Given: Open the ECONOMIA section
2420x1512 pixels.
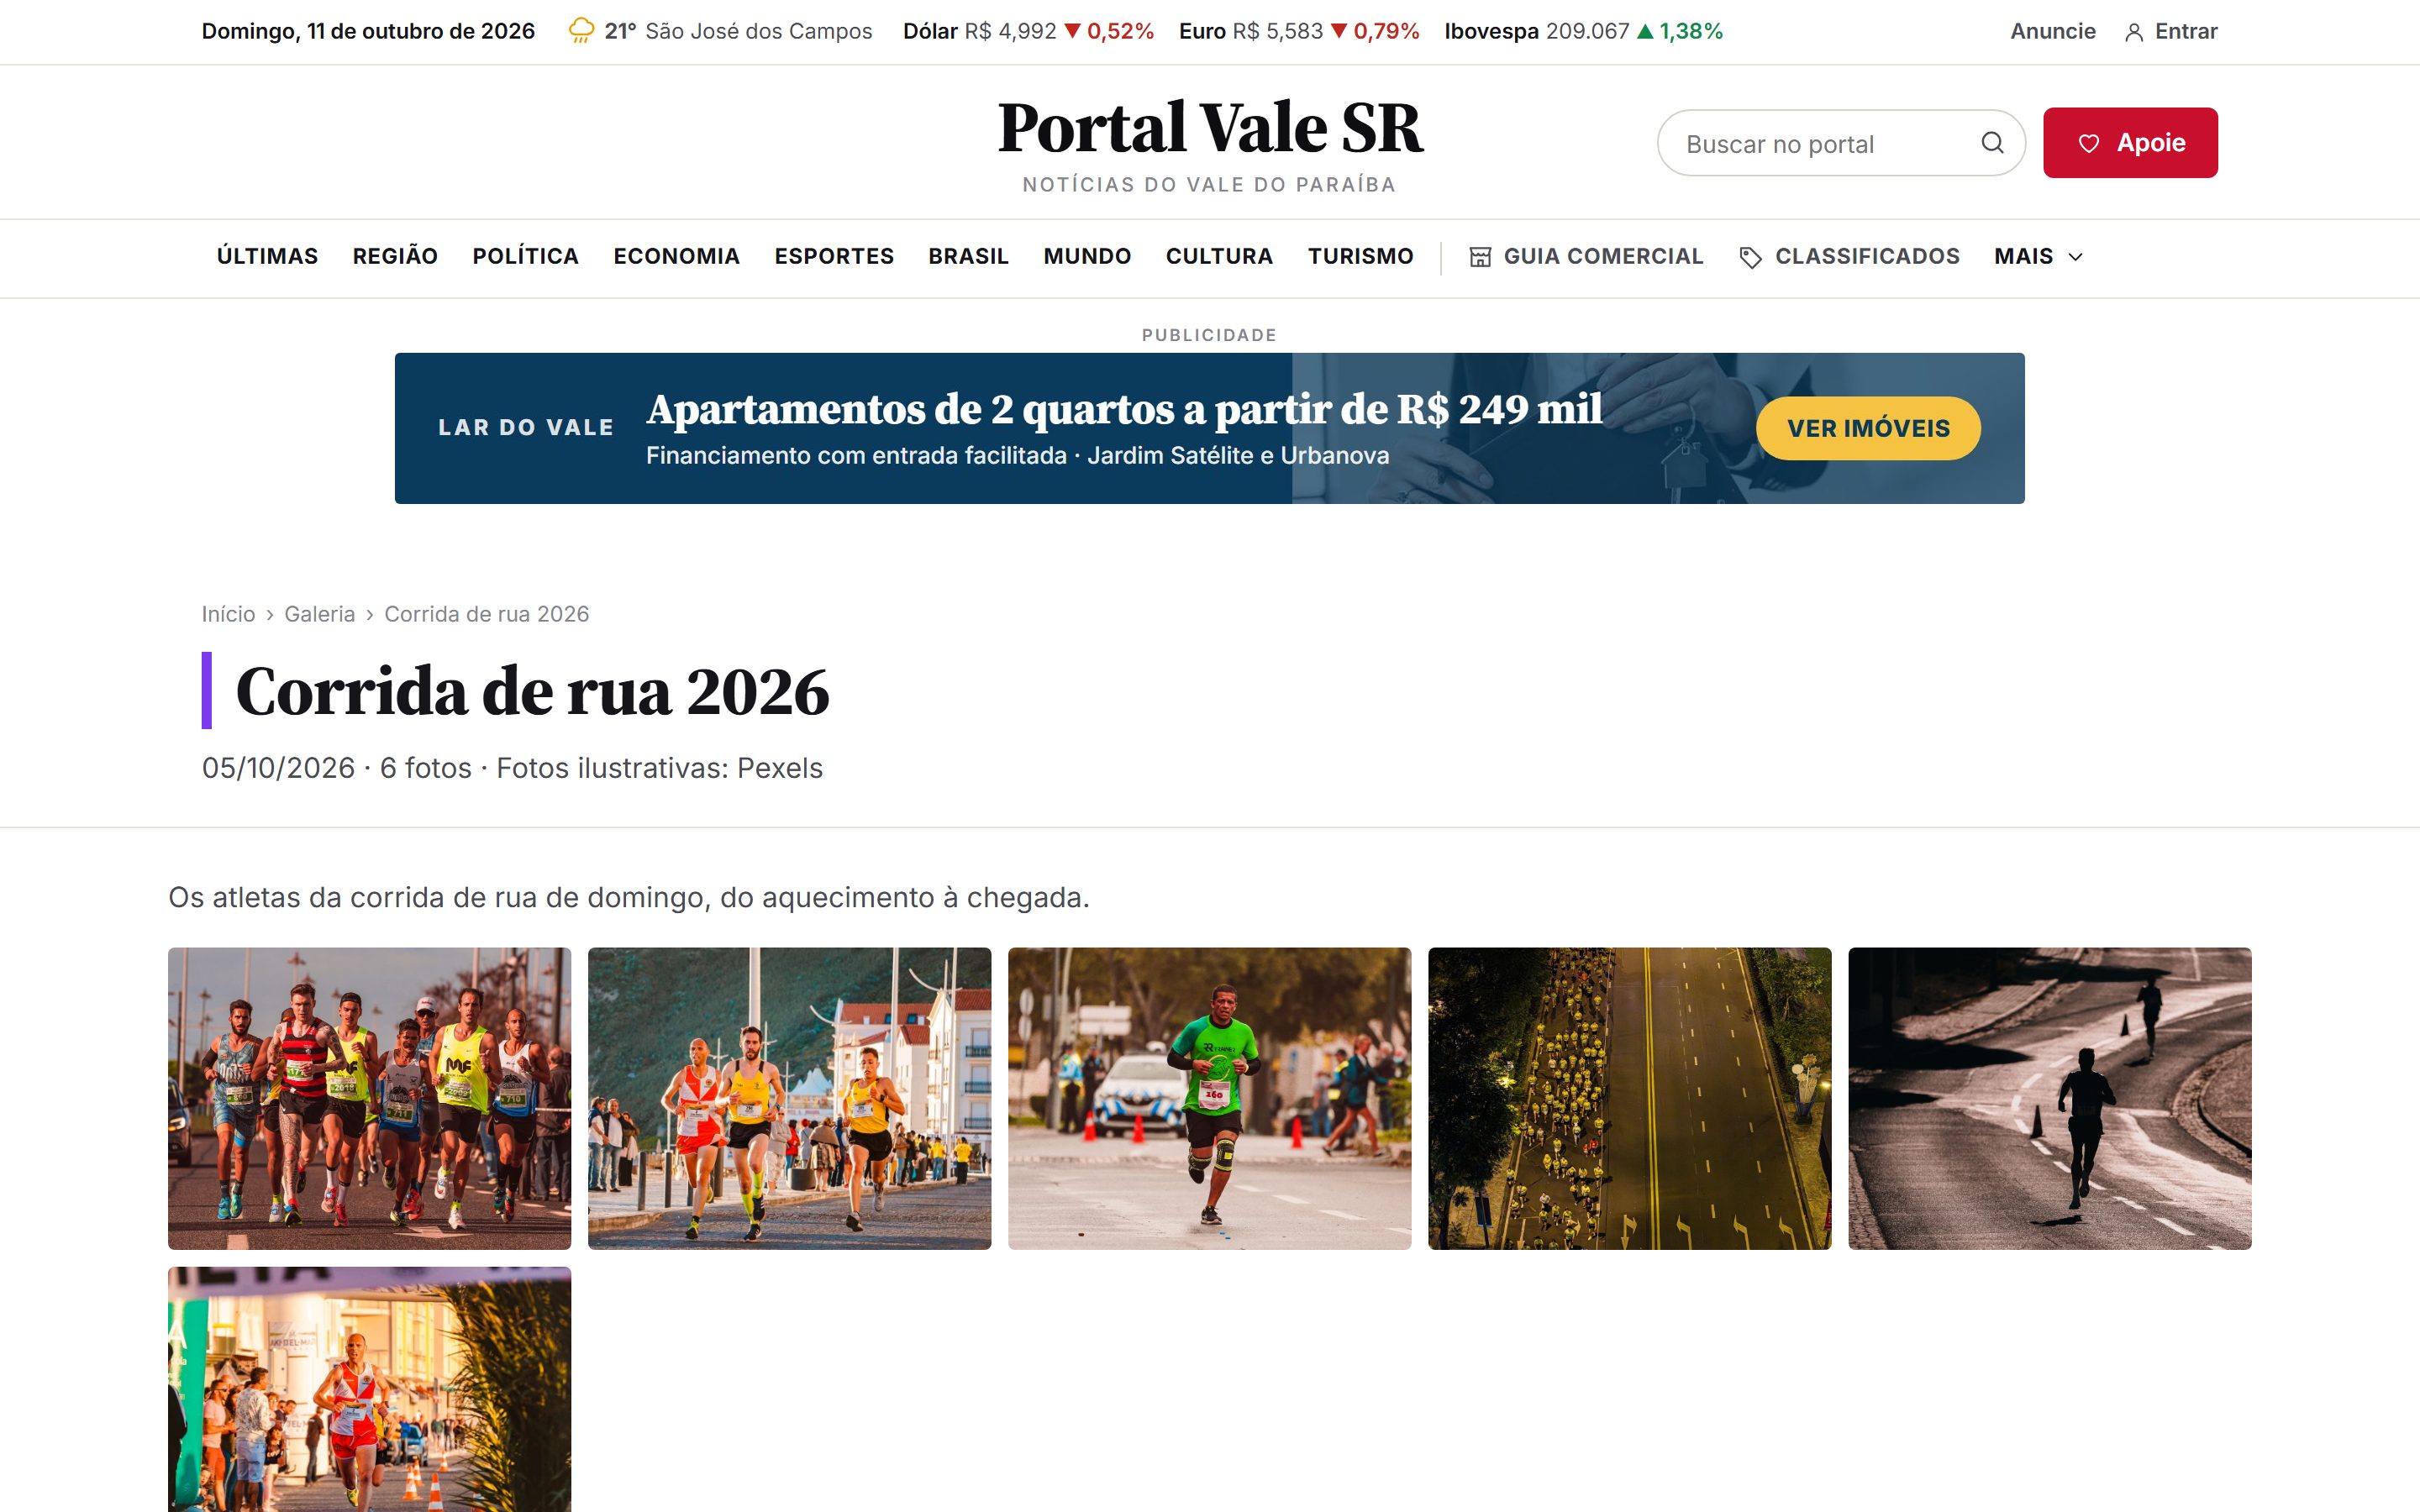Looking at the screenshot, I should 676,256.
